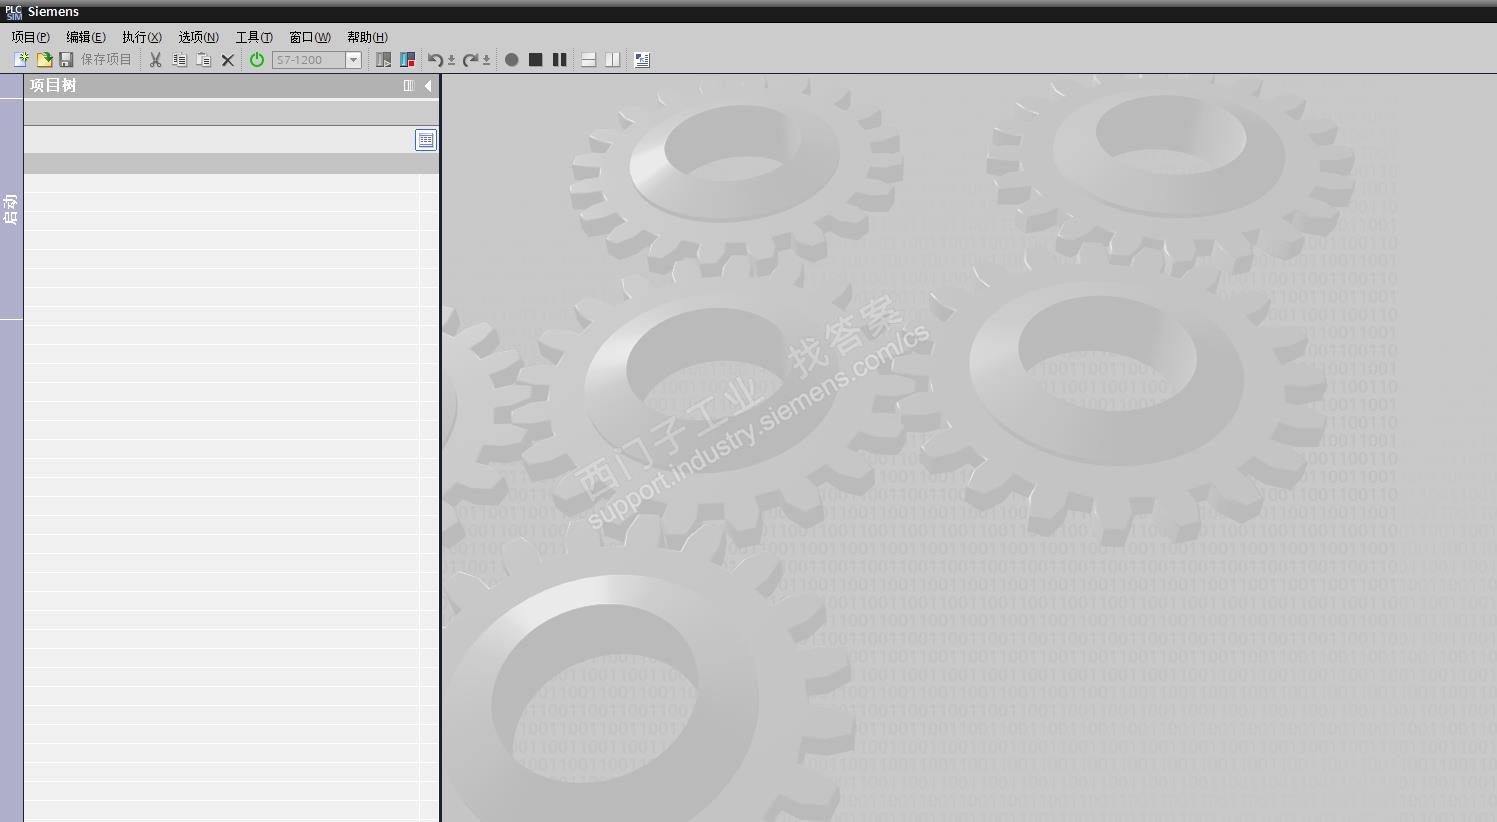Open the 选项(N) menu
The width and height of the screenshot is (1497, 822).
click(x=199, y=37)
